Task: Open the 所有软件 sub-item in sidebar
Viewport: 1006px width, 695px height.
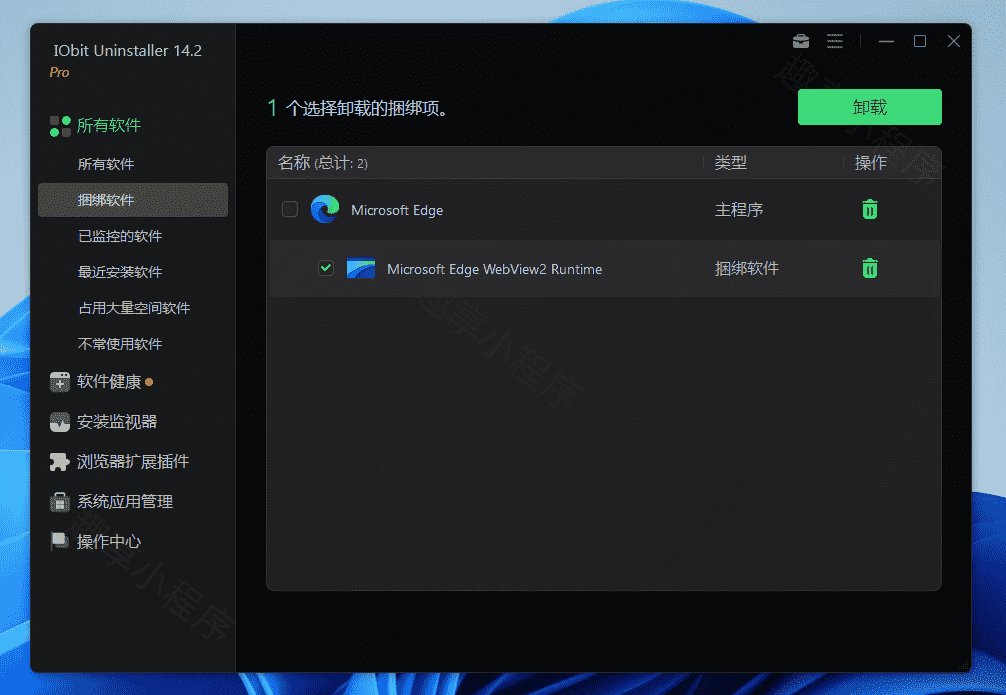Action: point(106,164)
